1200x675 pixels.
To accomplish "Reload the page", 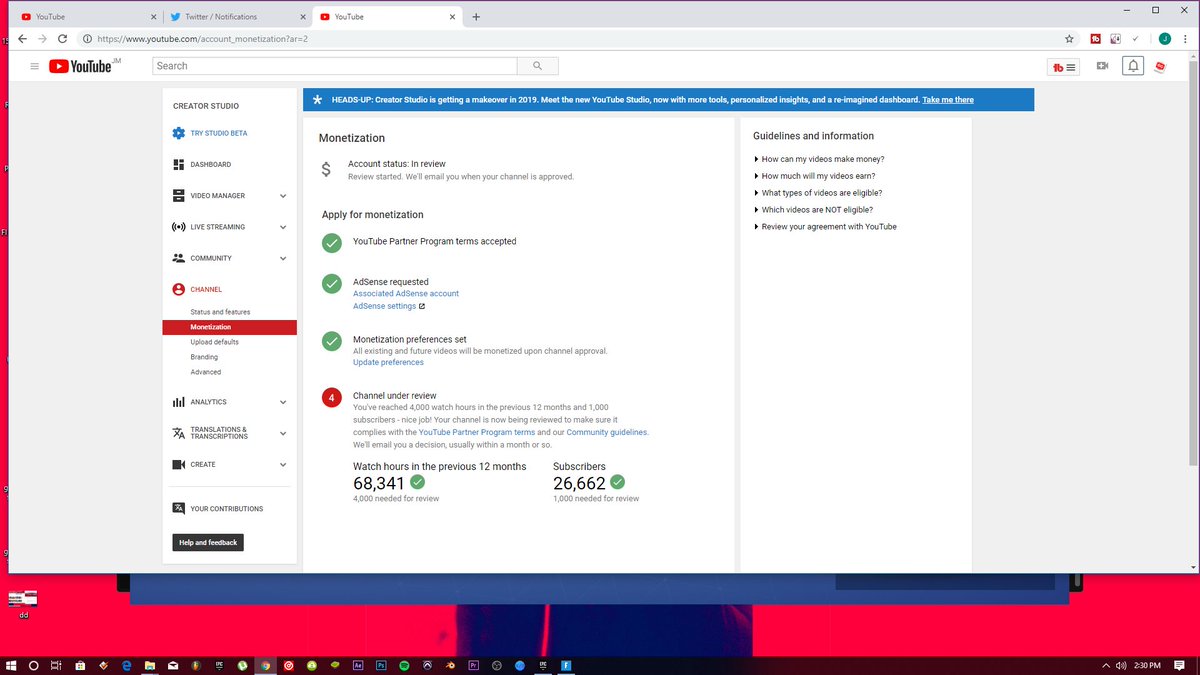I will (62, 39).
